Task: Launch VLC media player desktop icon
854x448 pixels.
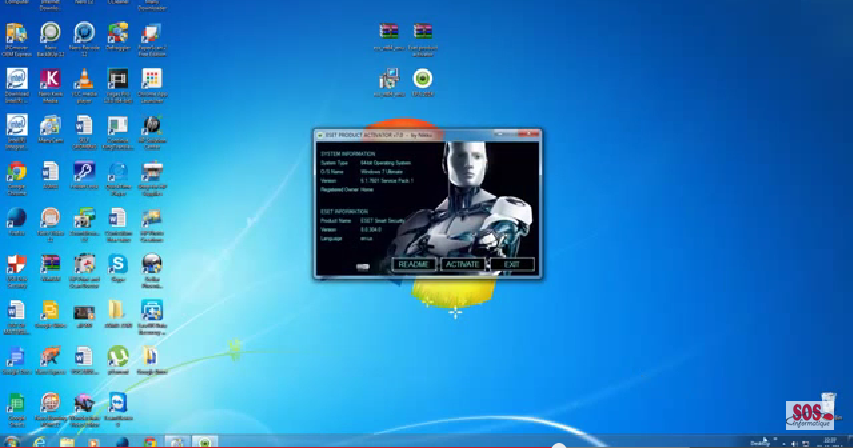Action: coord(84,79)
